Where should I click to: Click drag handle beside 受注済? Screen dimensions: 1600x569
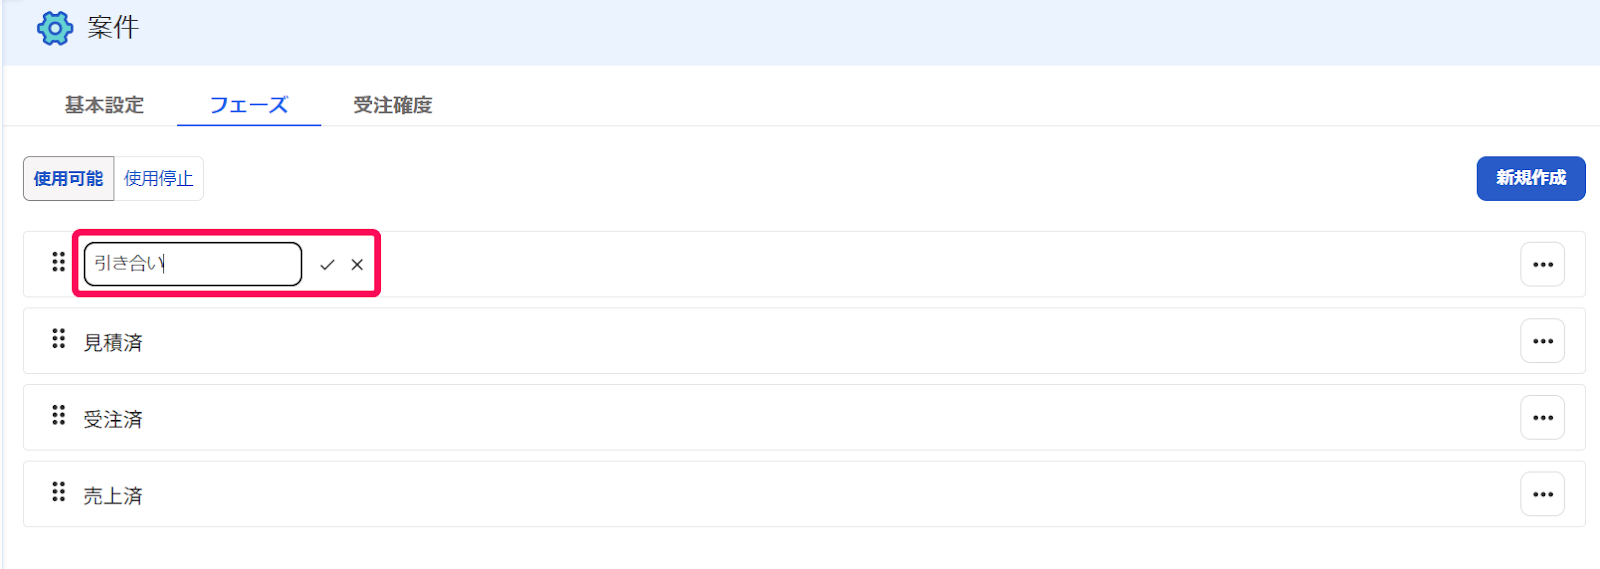coord(59,415)
